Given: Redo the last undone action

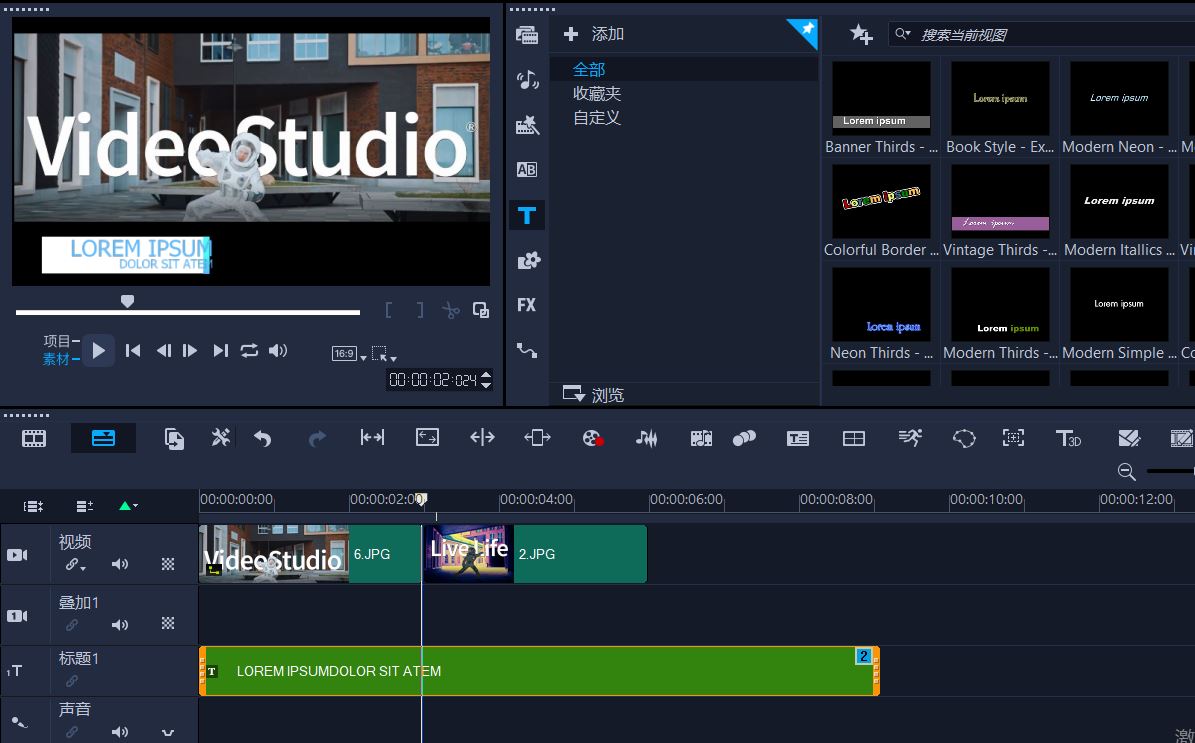Looking at the screenshot, I should pyautogui.click(x=317, y=438).
